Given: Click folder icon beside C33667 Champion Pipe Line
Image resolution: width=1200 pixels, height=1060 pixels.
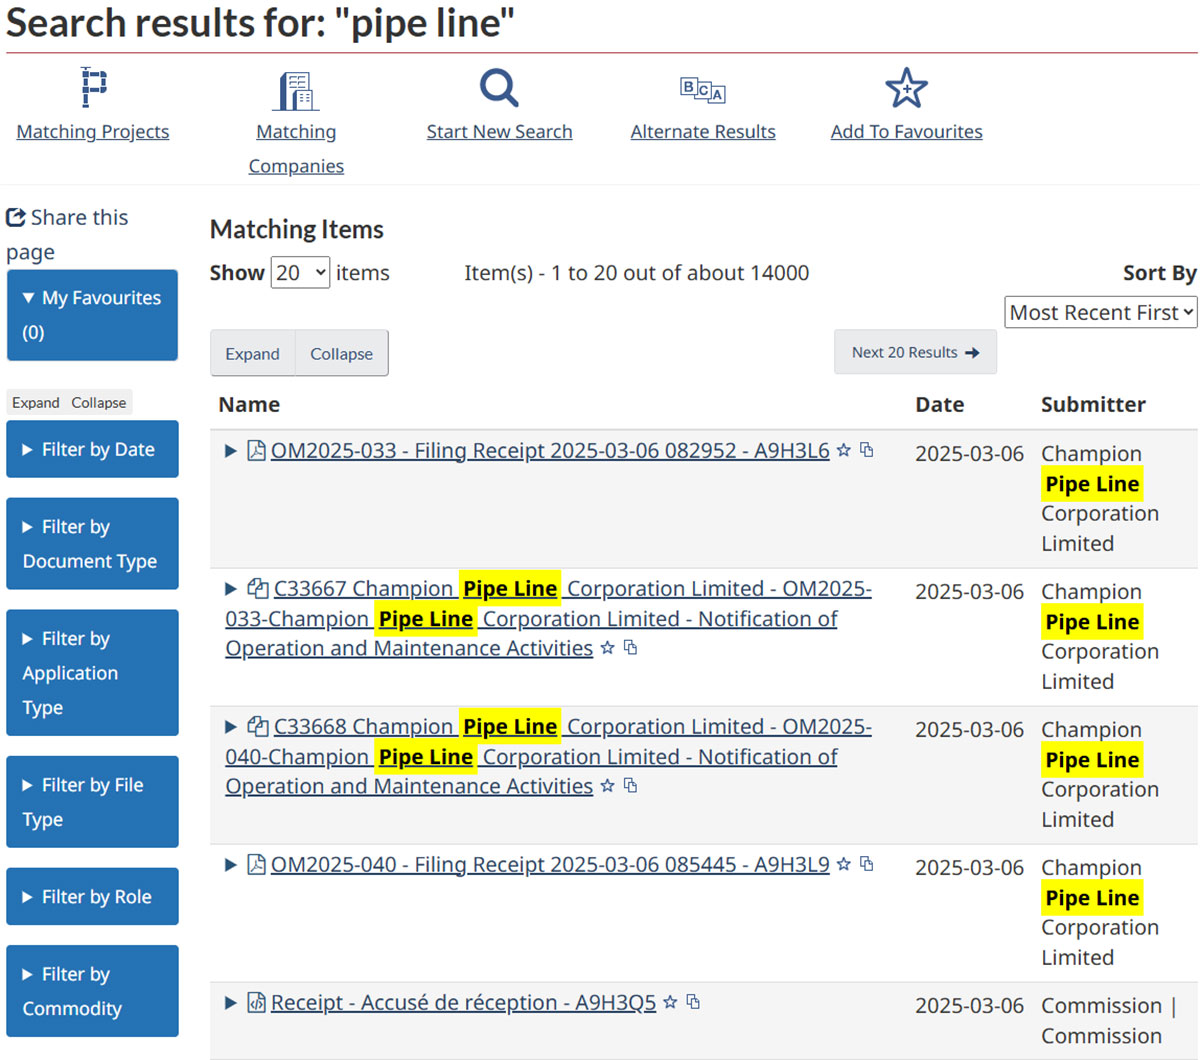Looking at the screenshot, I should pos(258,588).
